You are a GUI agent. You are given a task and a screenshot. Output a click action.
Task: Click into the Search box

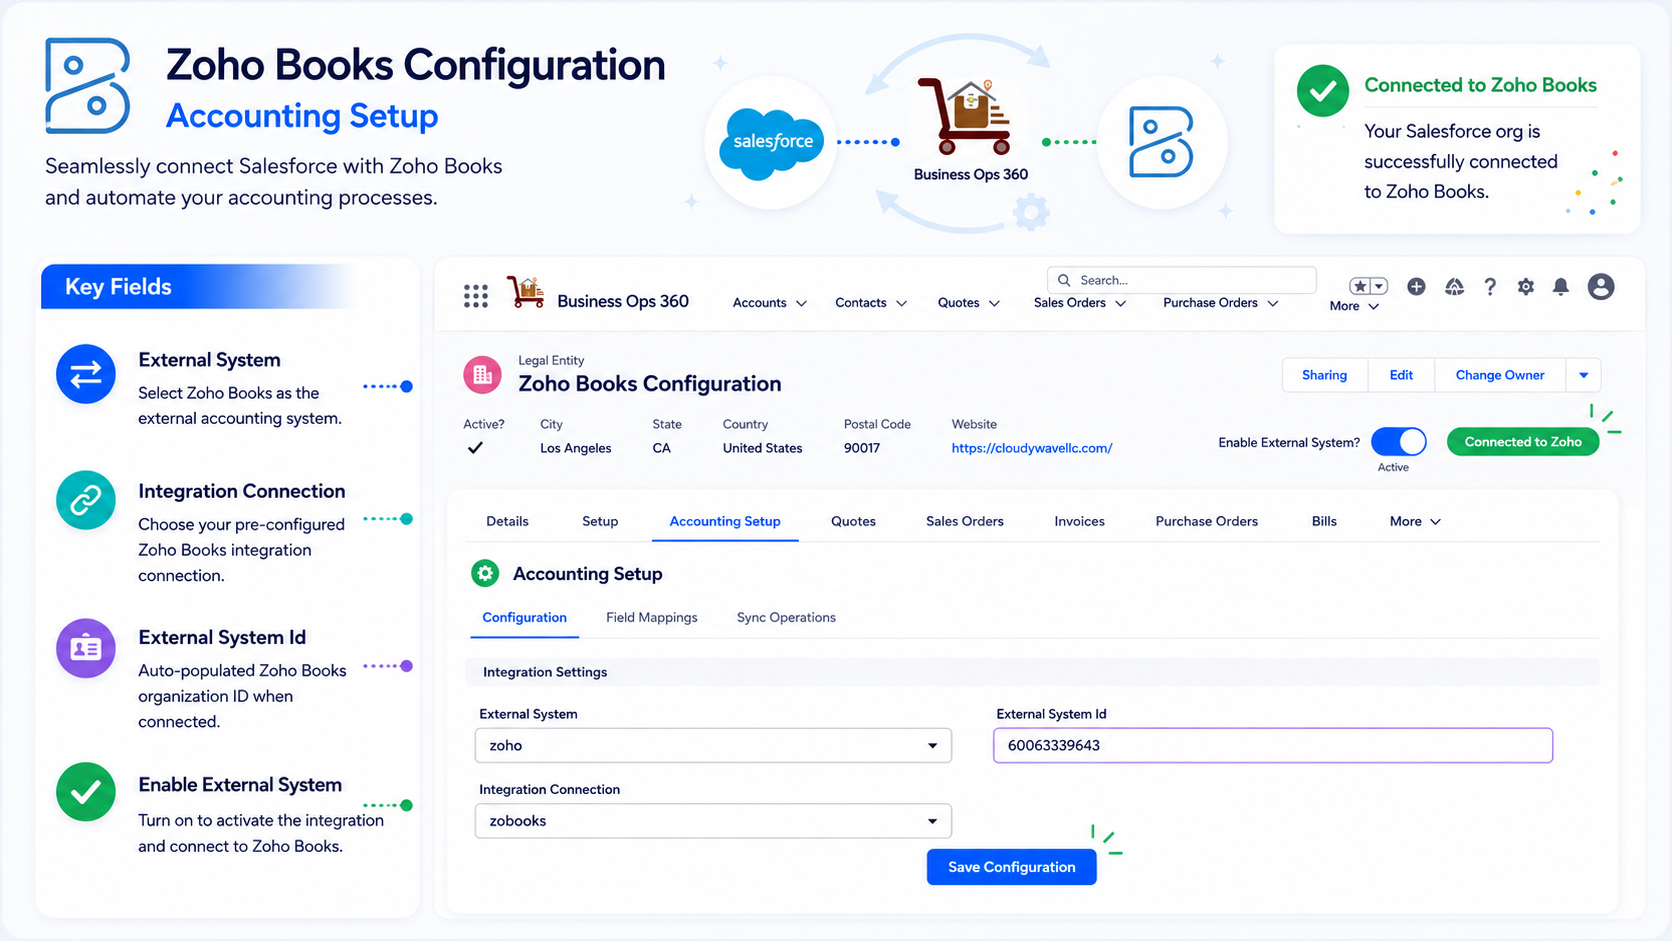1182,280
